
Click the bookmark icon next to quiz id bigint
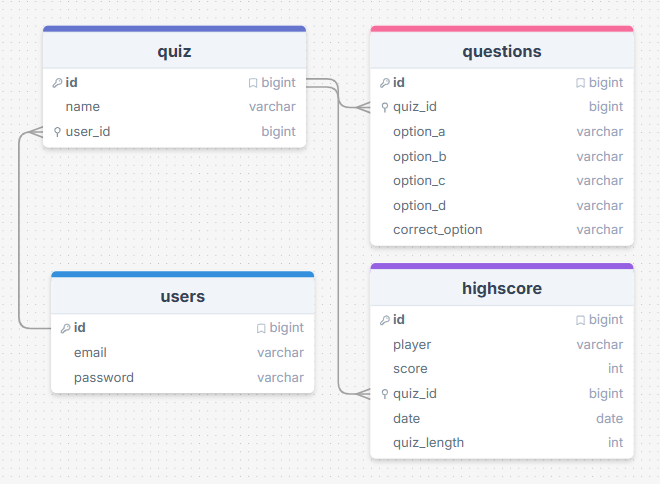253,83
